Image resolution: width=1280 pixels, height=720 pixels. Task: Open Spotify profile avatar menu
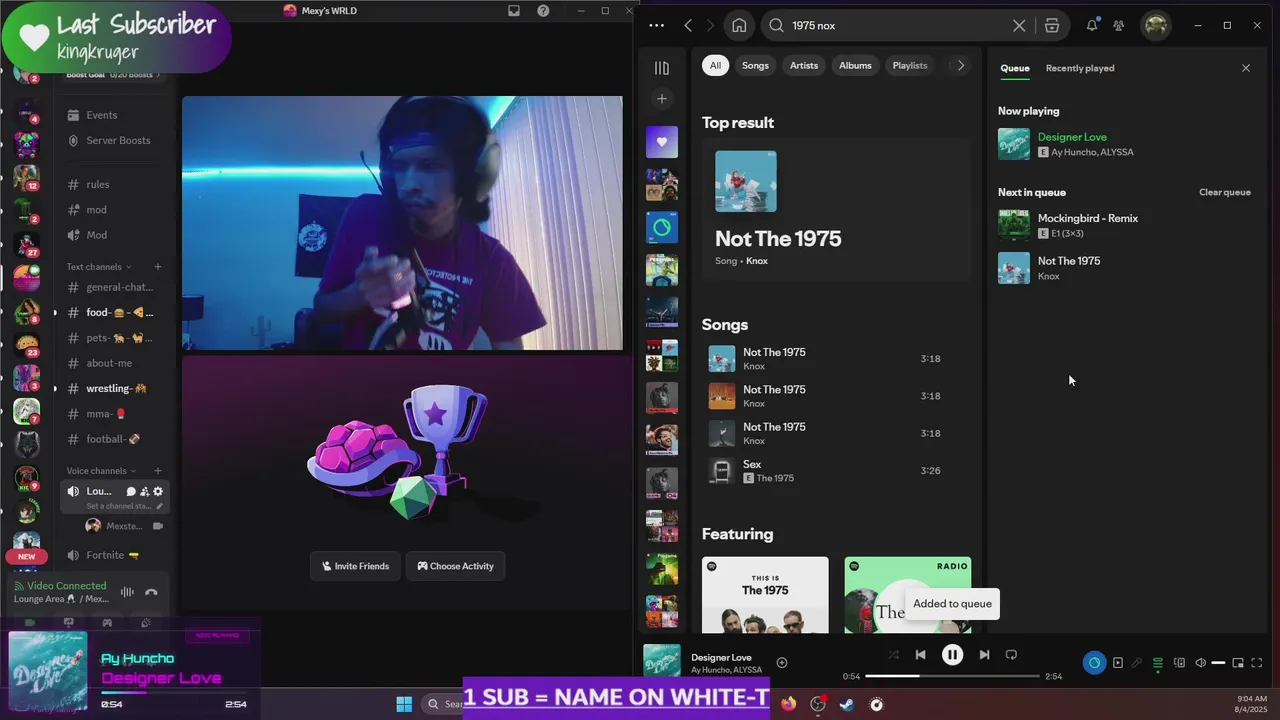pos(1156,25)
